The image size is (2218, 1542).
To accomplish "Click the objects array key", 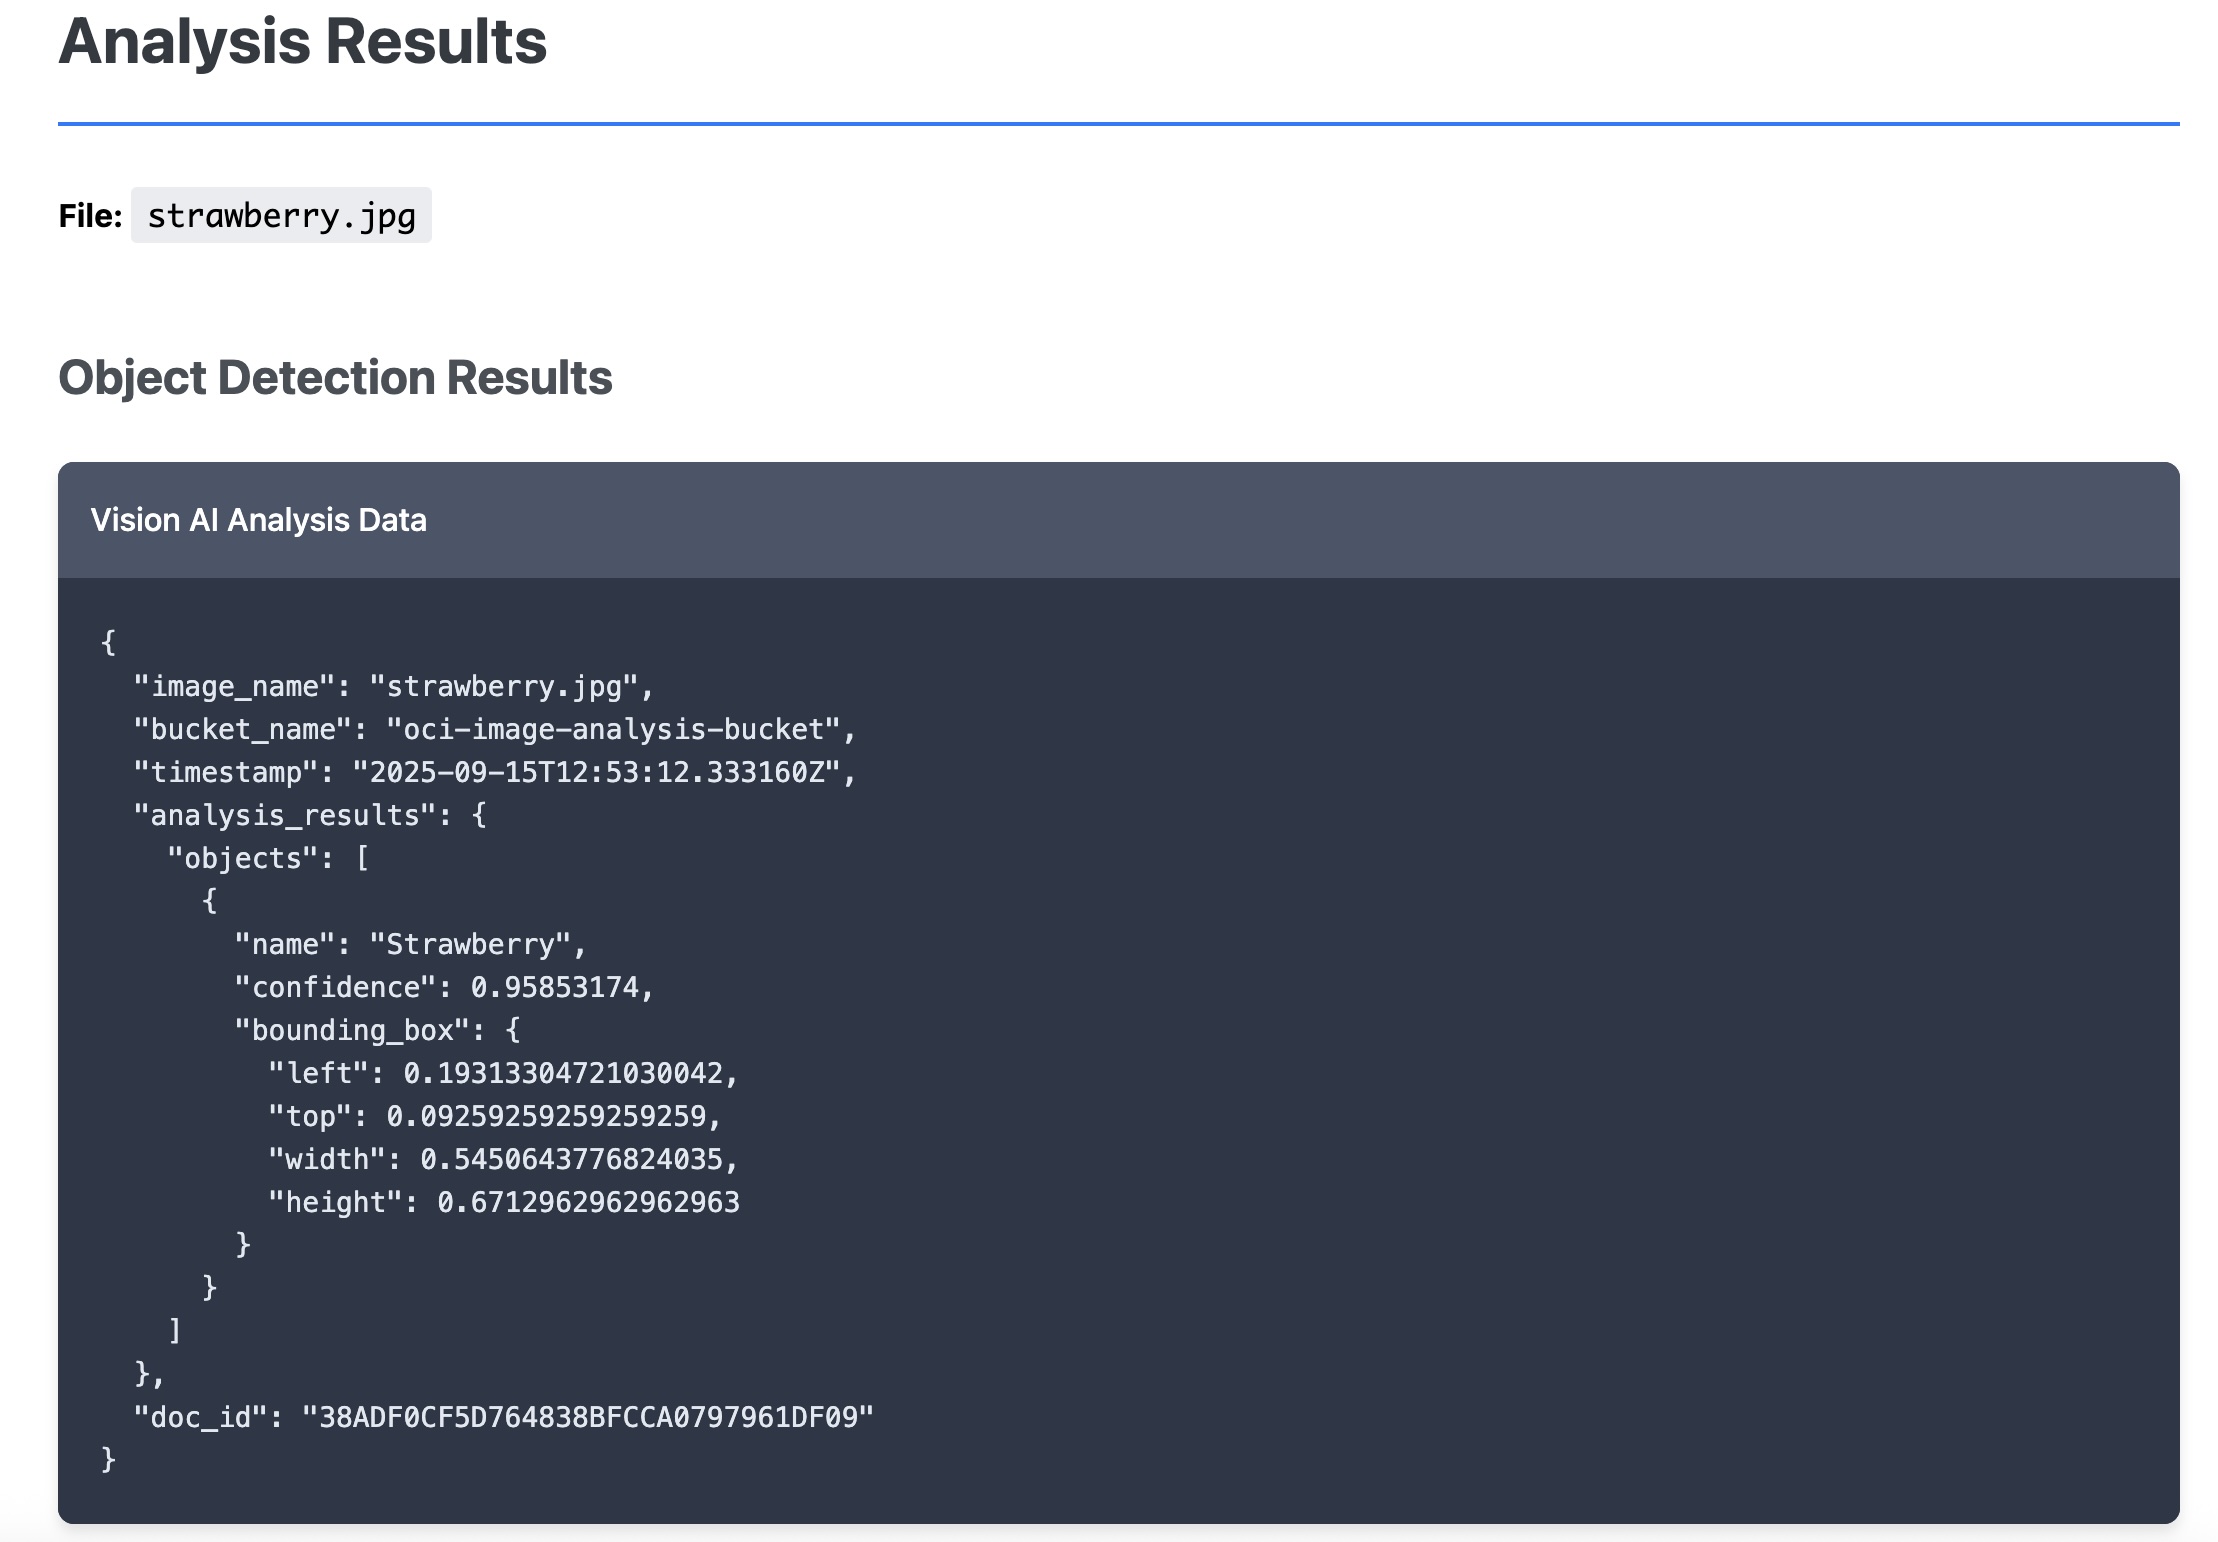I will [242, 859].
